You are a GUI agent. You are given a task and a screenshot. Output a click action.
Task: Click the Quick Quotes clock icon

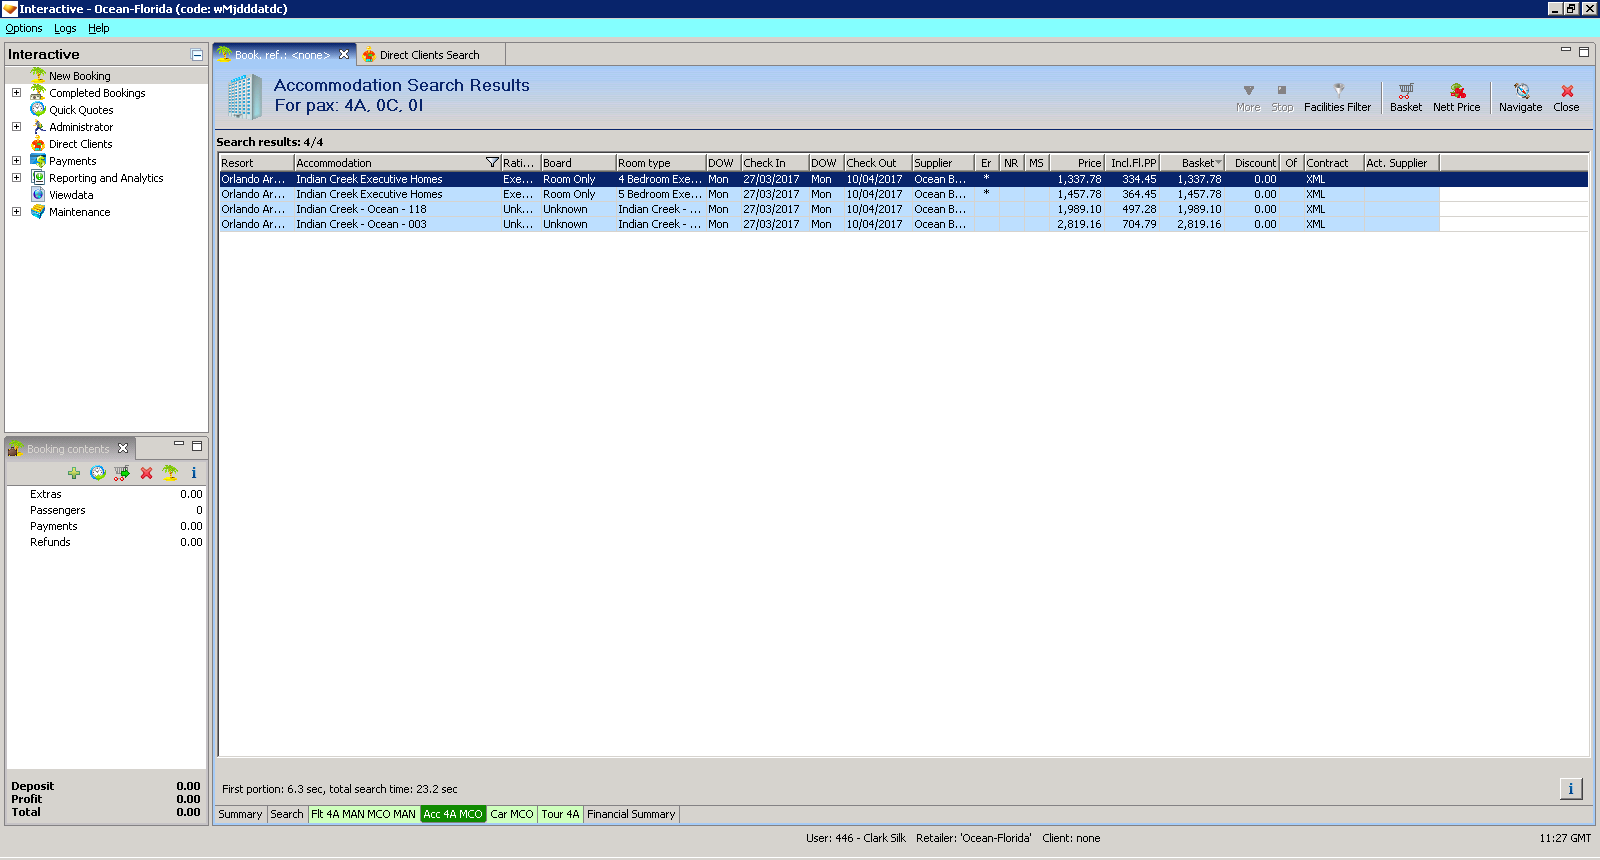coord(38,110)
